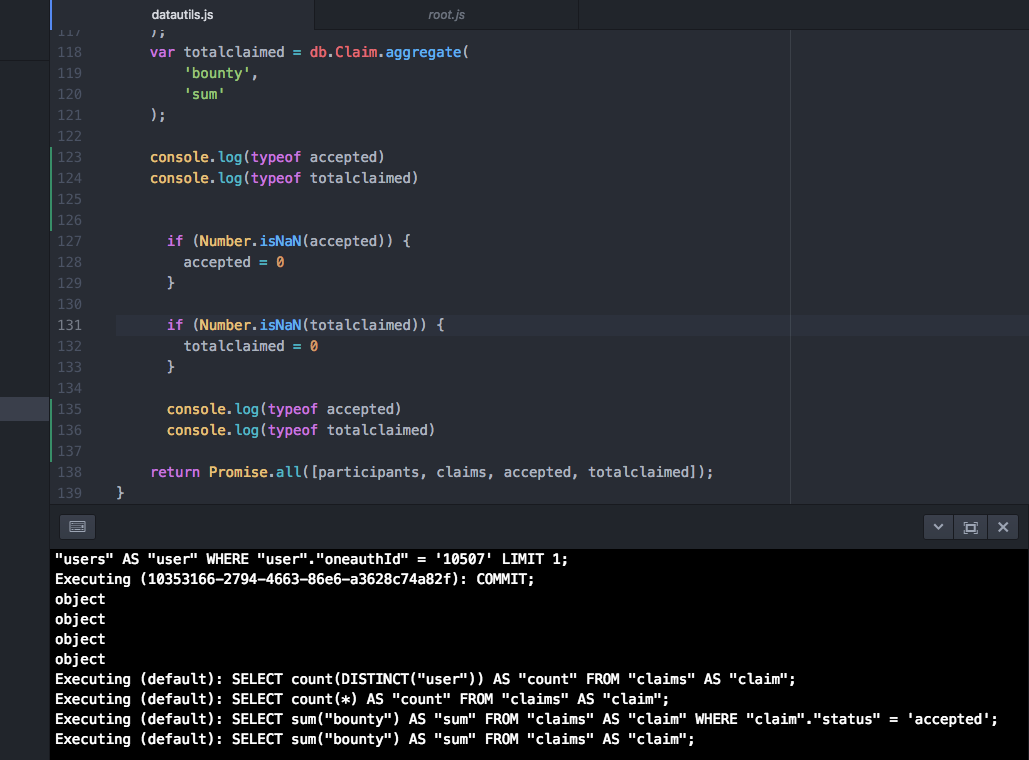Close the terminal panel with the X icon

1003,527
